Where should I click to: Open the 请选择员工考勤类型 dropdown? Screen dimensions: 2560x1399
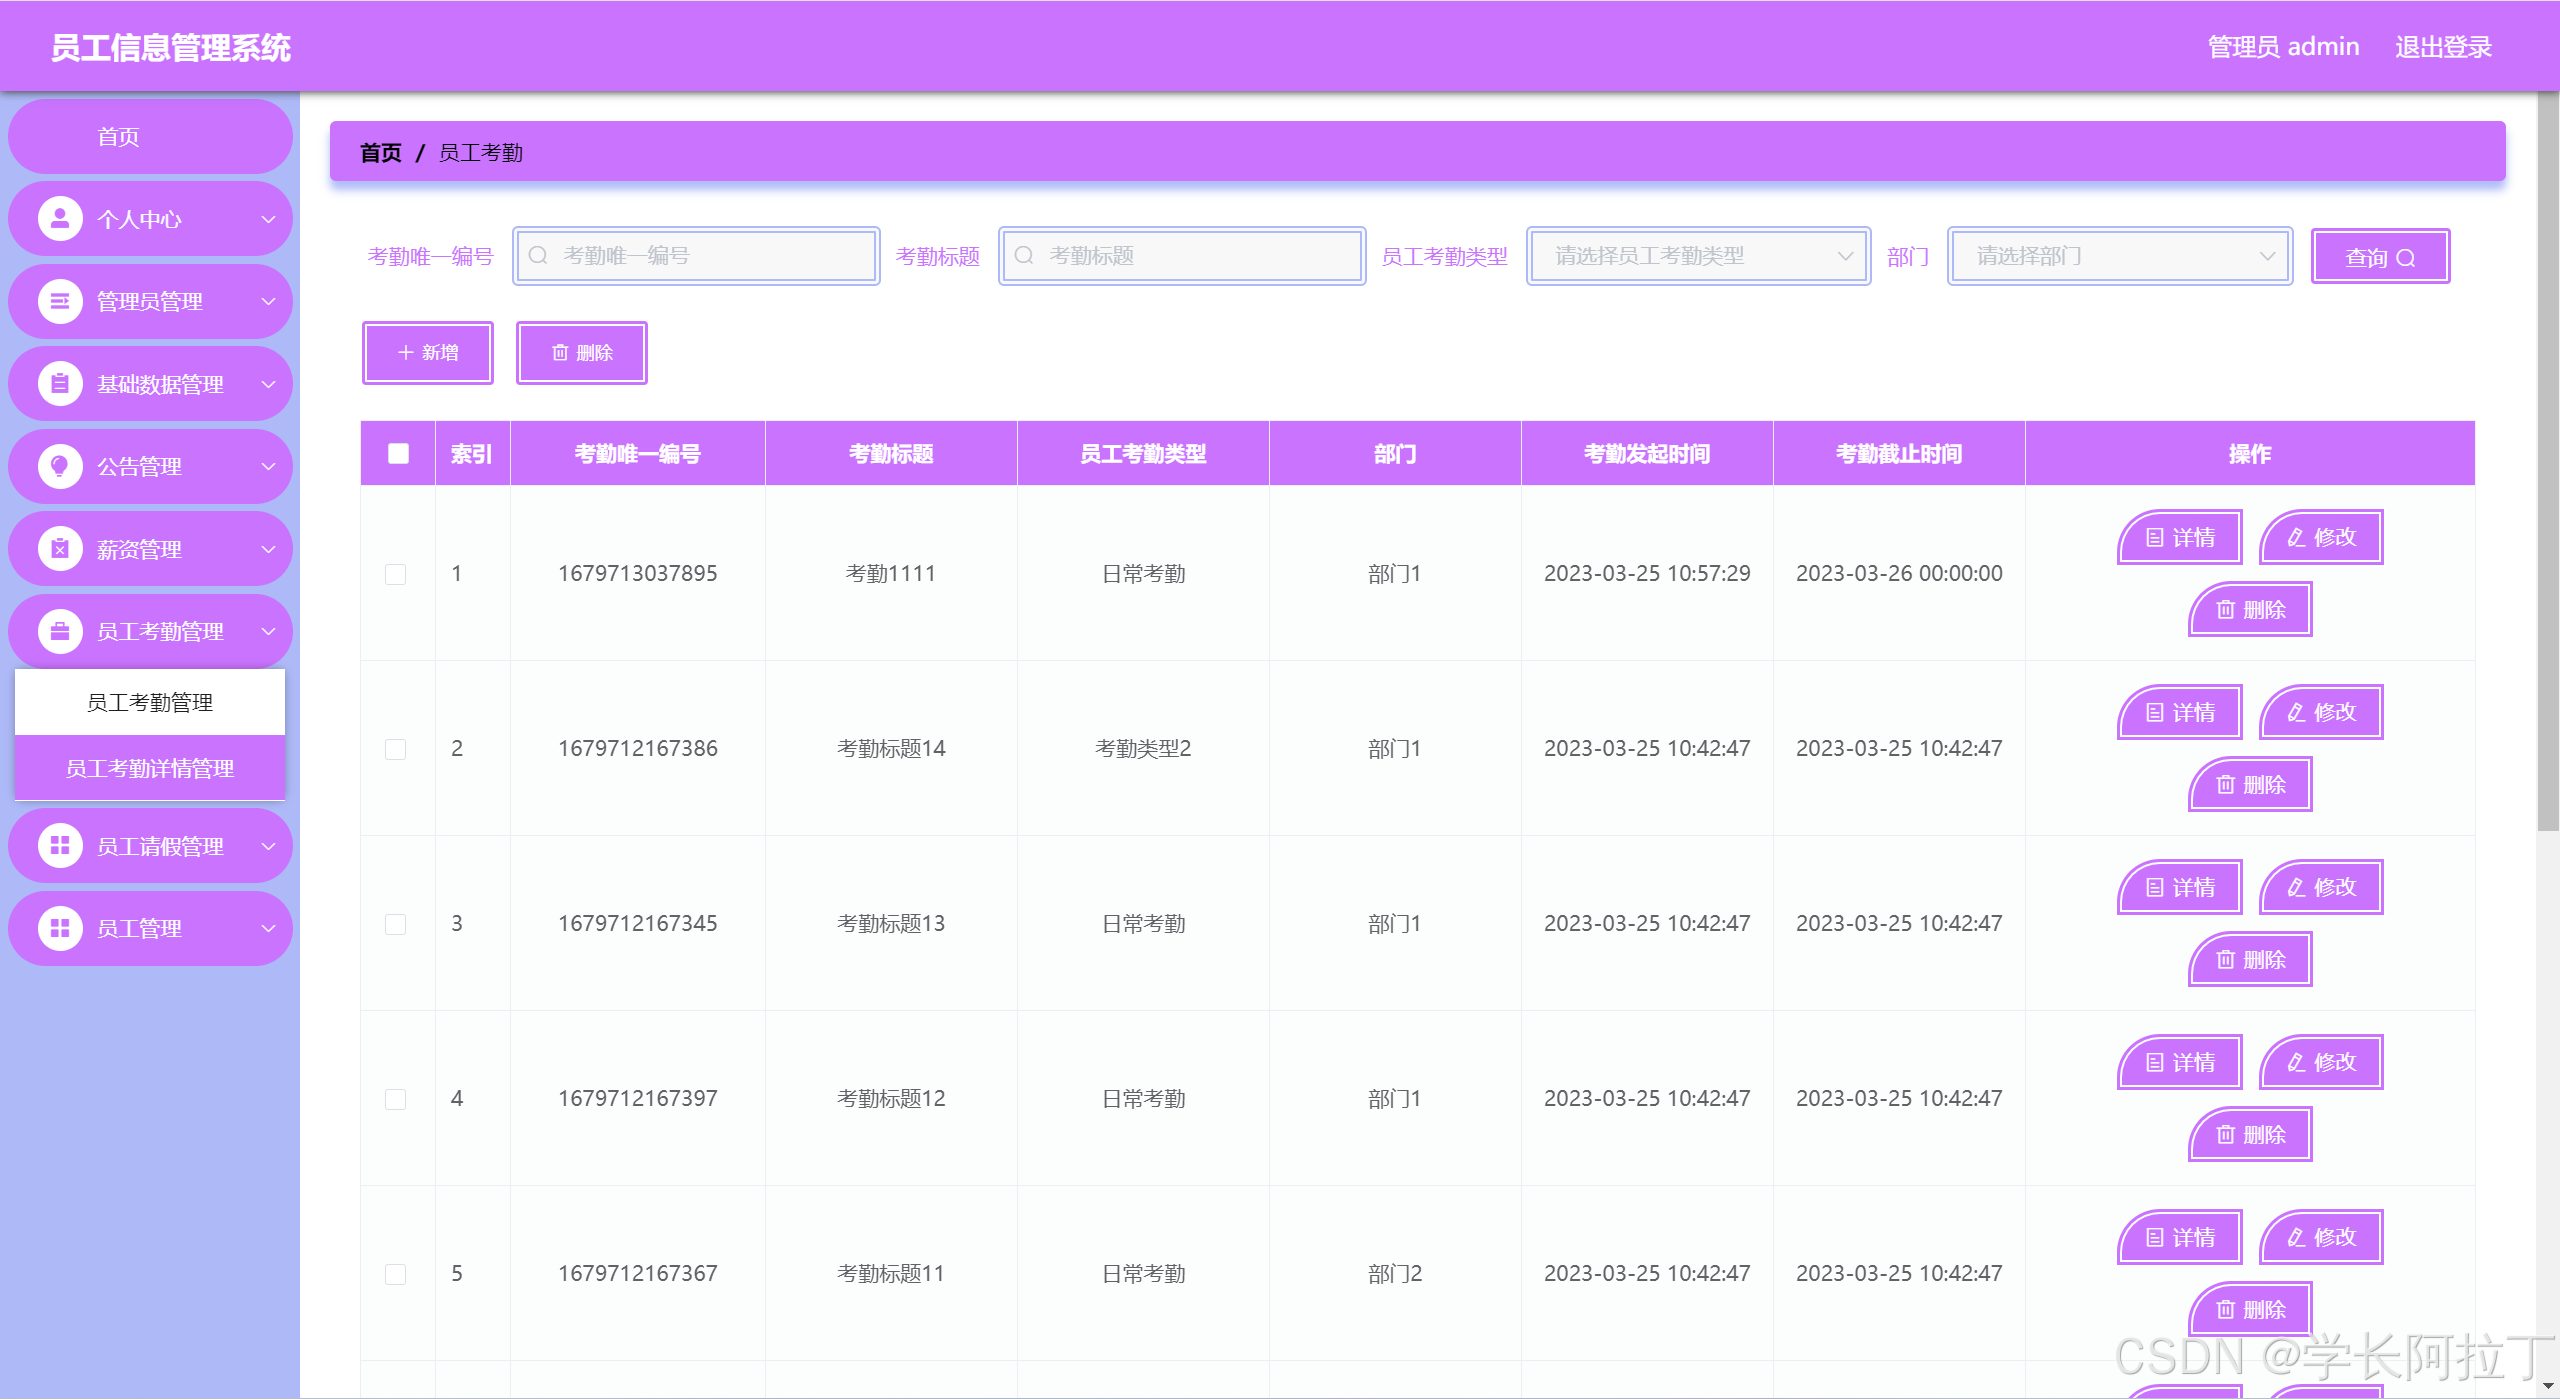[x=1697, y=256]
